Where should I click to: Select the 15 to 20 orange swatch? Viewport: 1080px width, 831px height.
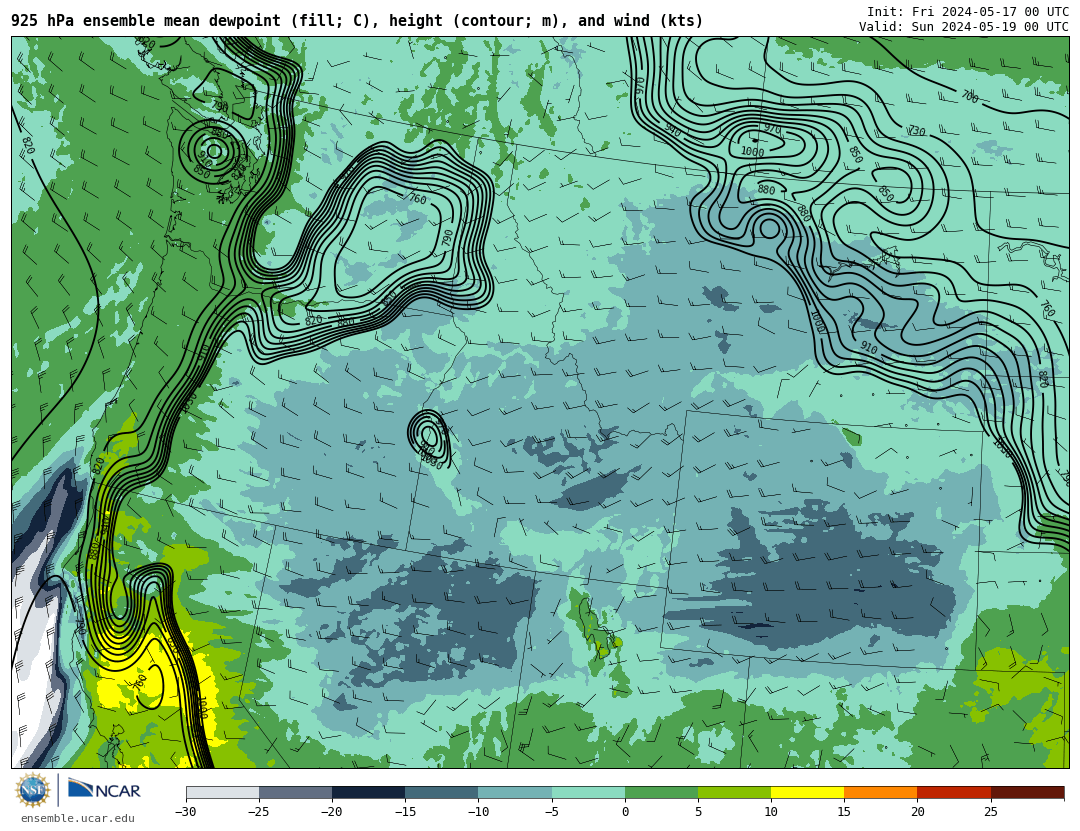click(881, 792)
